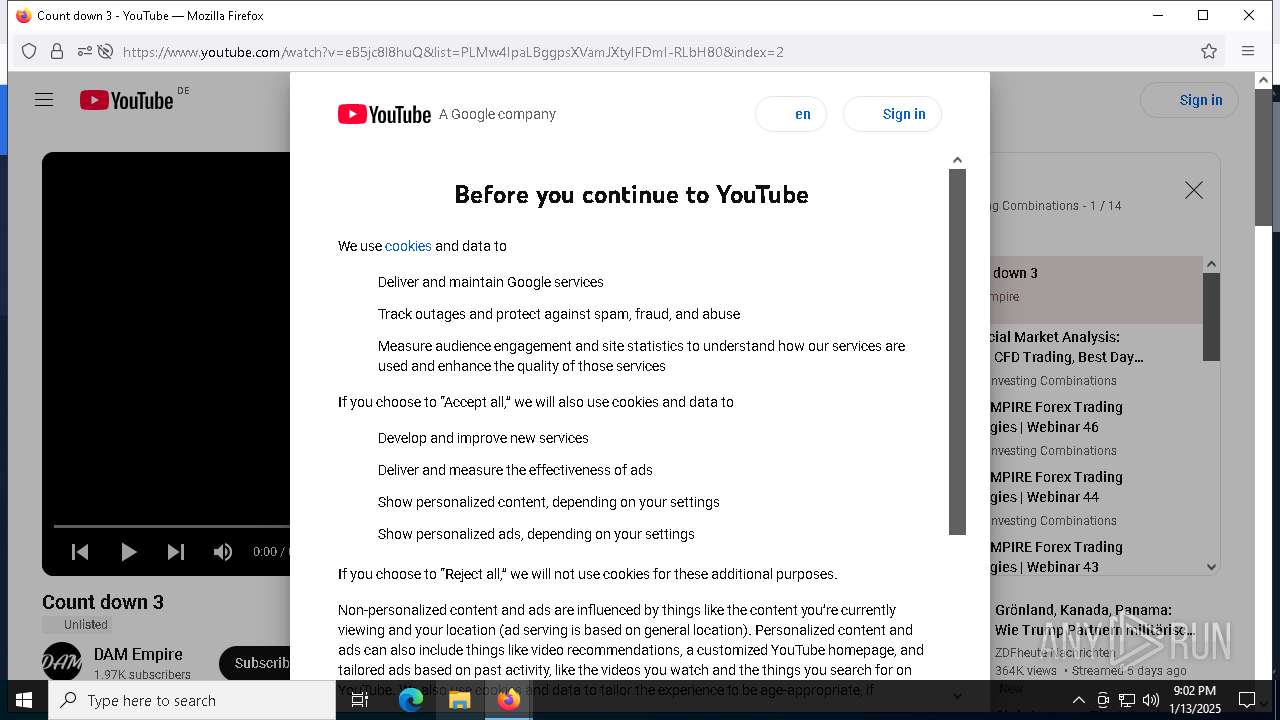Open site permissions icon in address bar
The width and height of the screenshot is (1280, 720).
click(84, 51)
